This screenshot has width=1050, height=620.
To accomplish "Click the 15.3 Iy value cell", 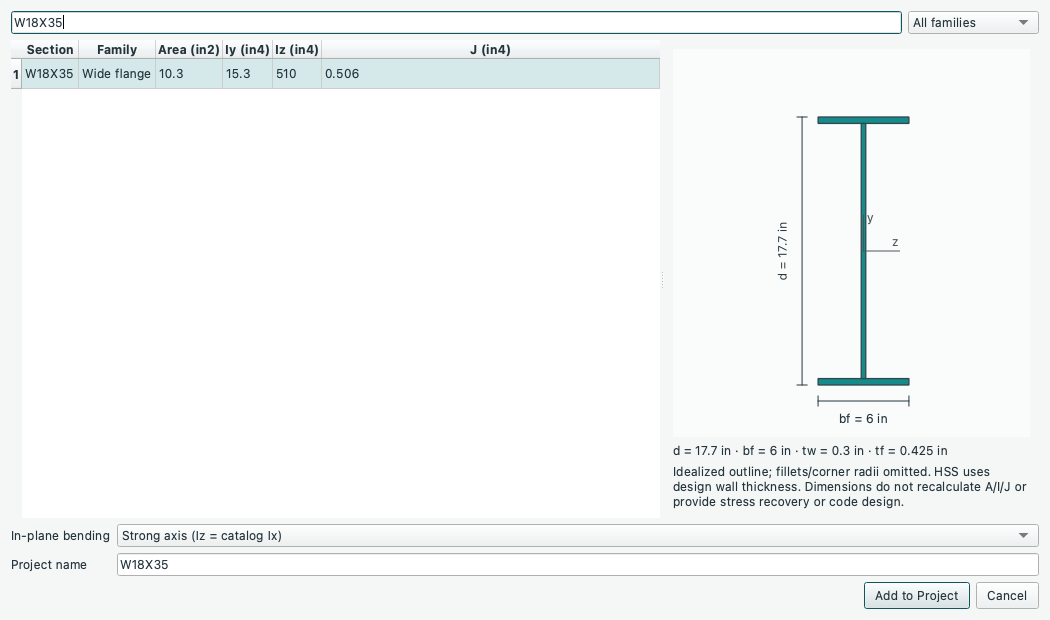I will click(247, 74).
